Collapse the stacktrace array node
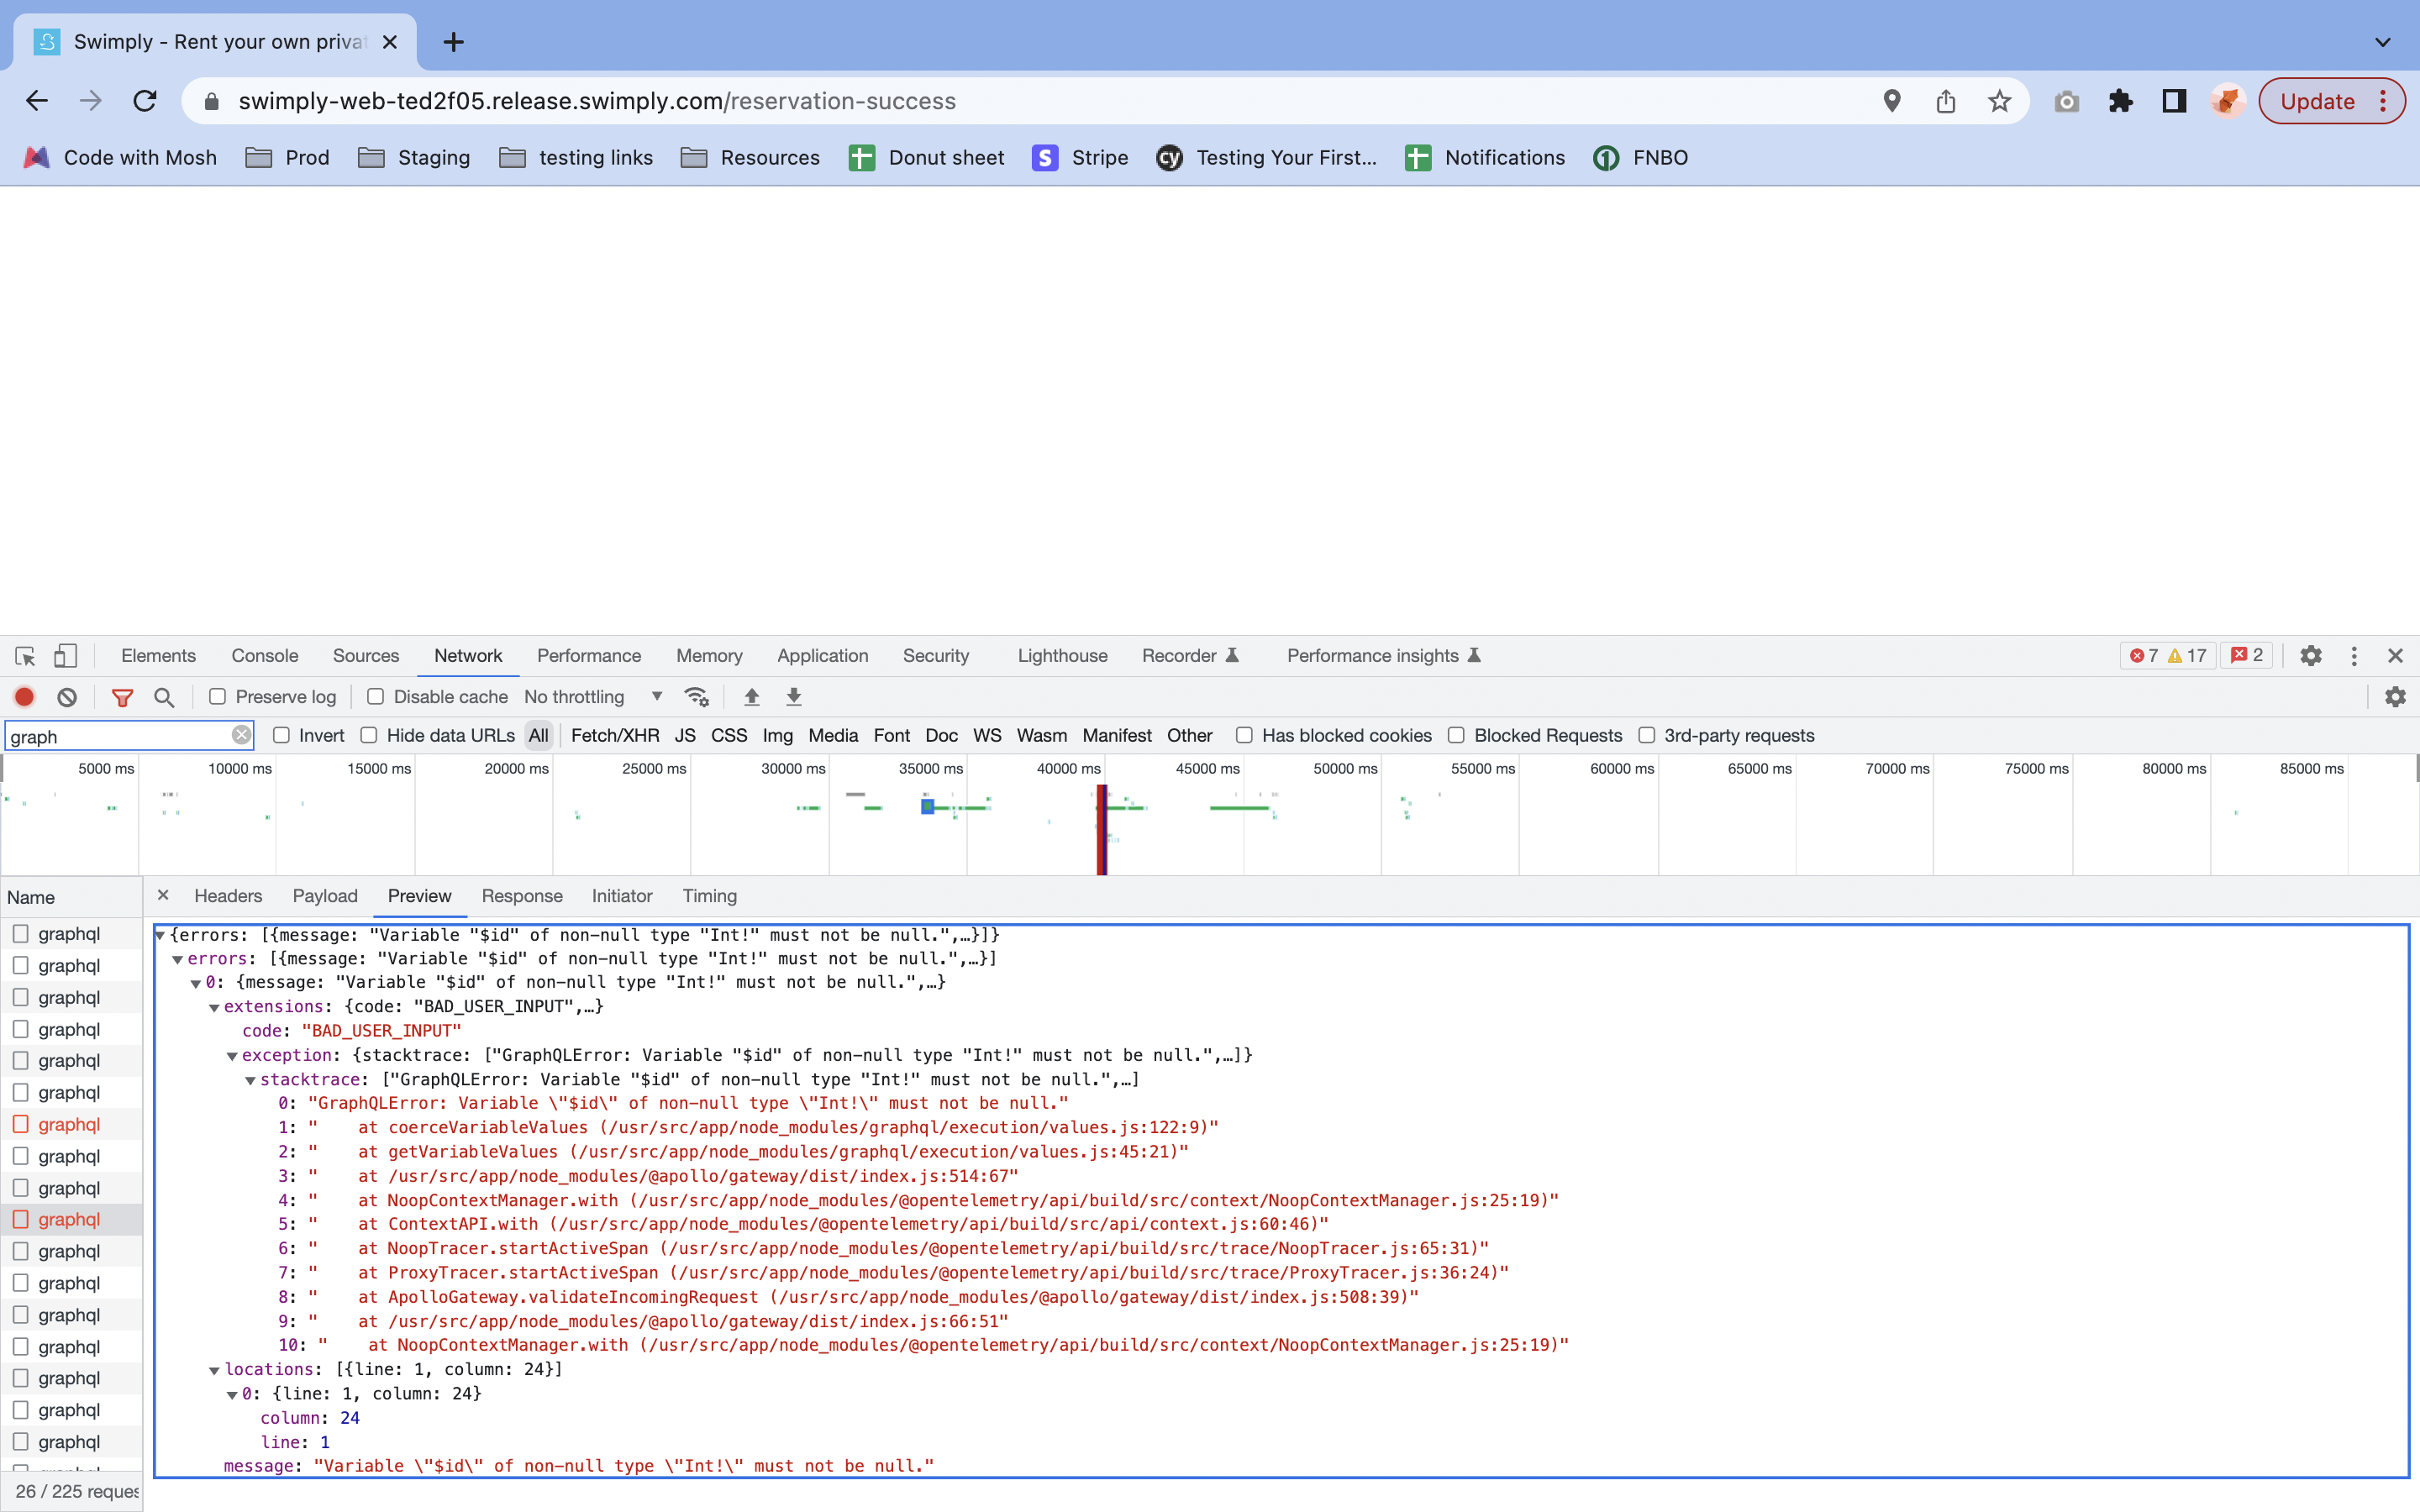 point(250,1080)
